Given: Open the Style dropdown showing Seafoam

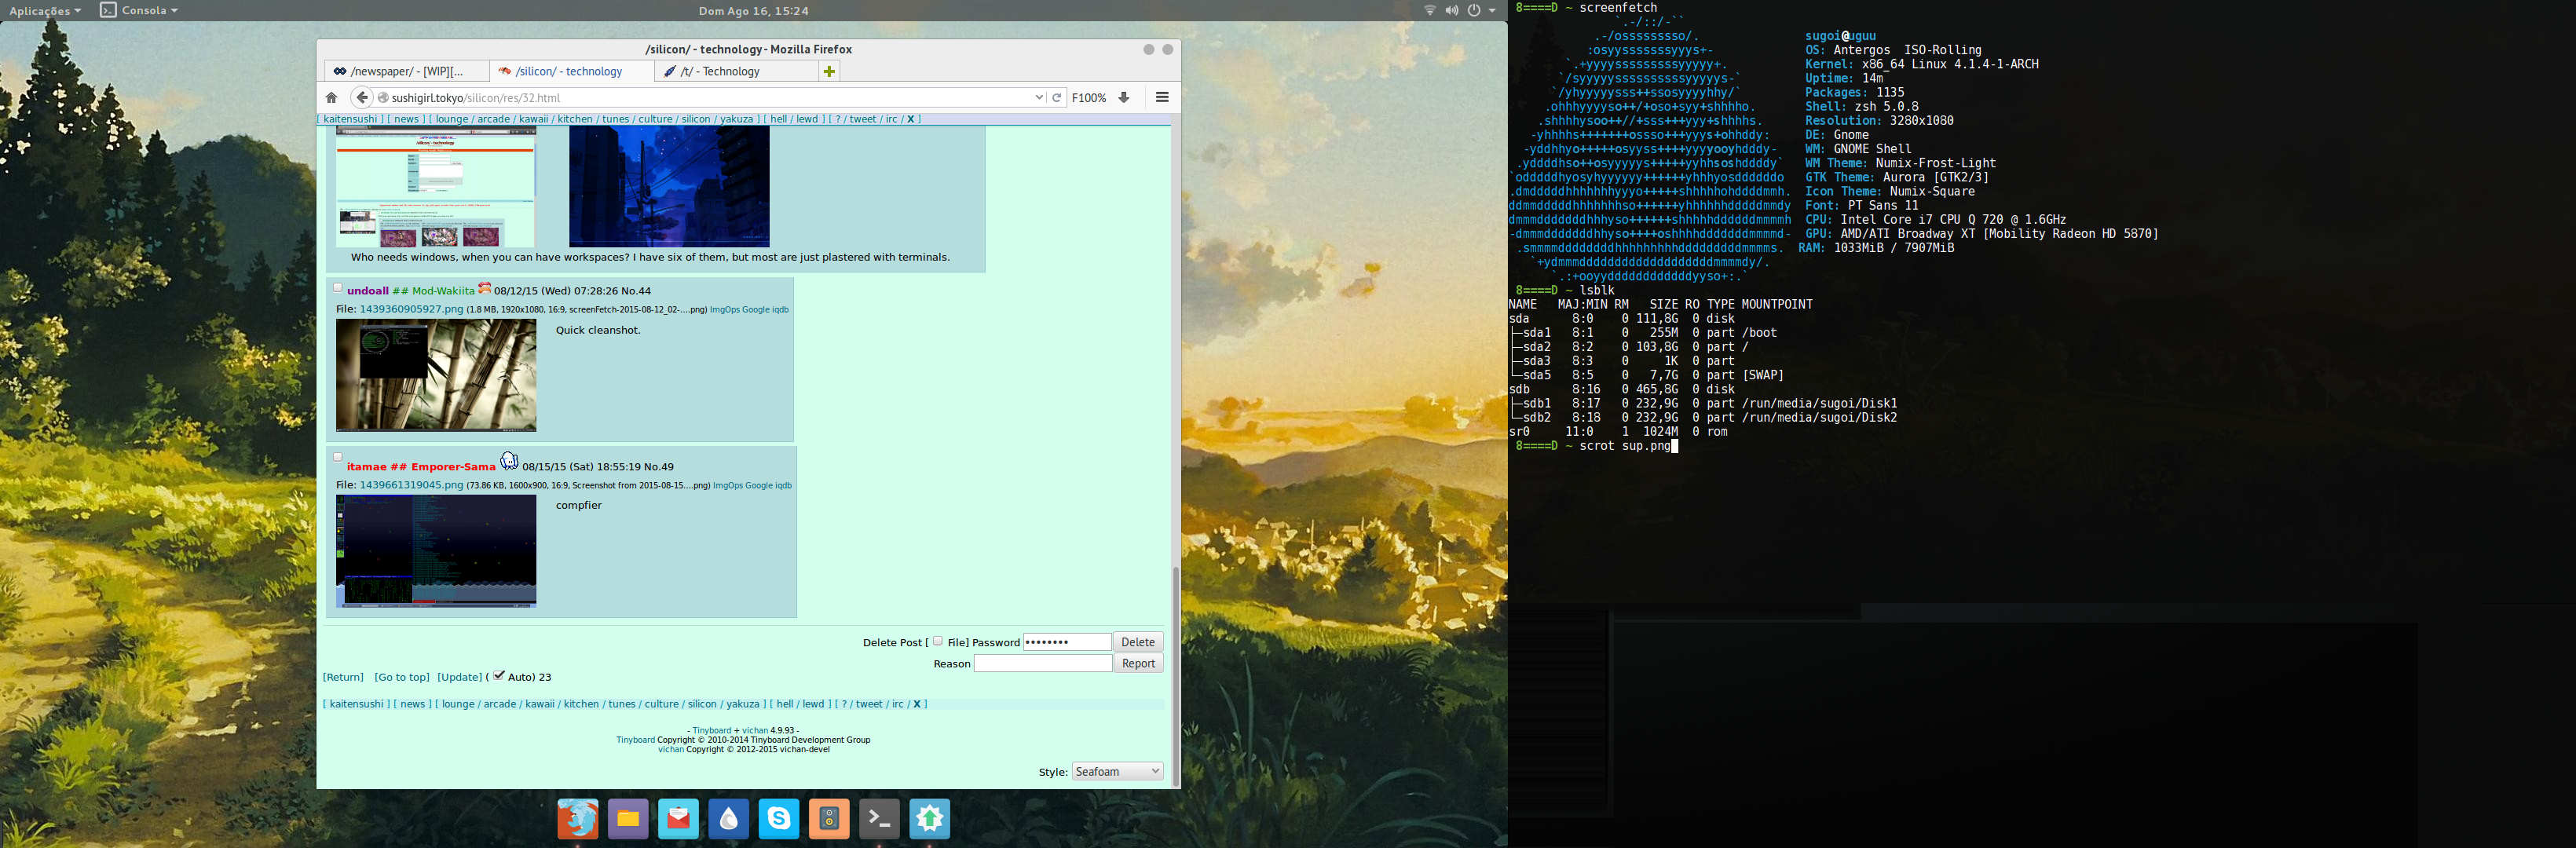Looking at the screenshot, I should click(1116, 772).
